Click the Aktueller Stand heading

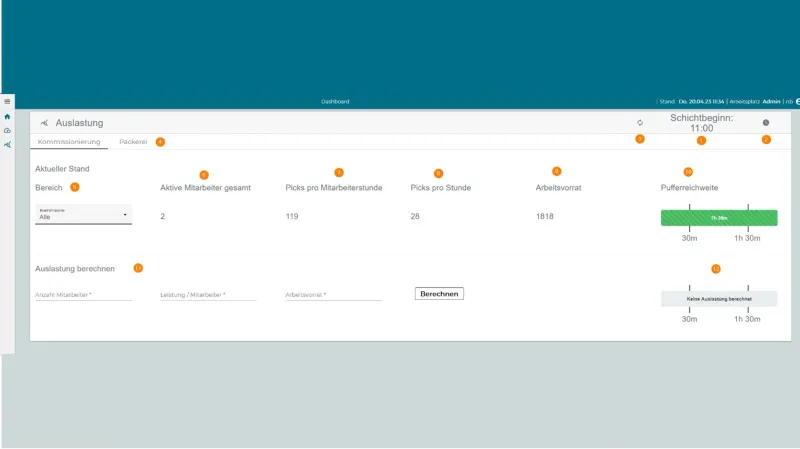(62, 169)
